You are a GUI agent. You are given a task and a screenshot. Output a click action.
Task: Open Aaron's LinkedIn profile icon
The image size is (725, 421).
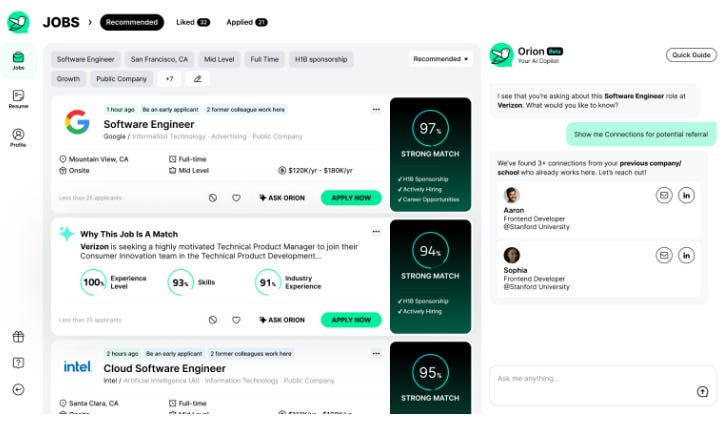coord(687,195)
